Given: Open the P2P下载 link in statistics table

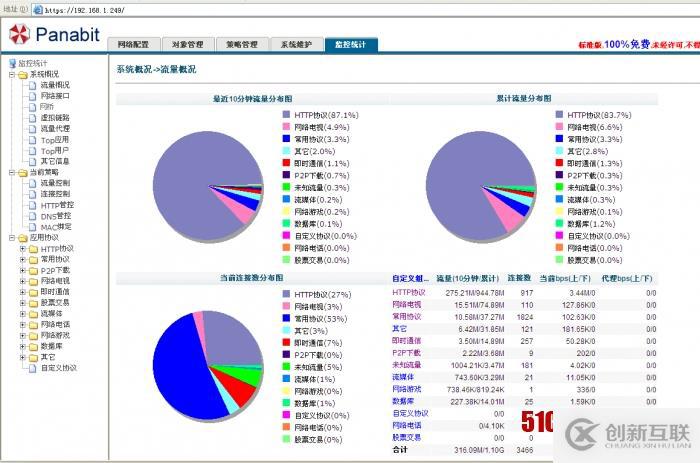Looking at the screenshot, I should click(406, 353).
